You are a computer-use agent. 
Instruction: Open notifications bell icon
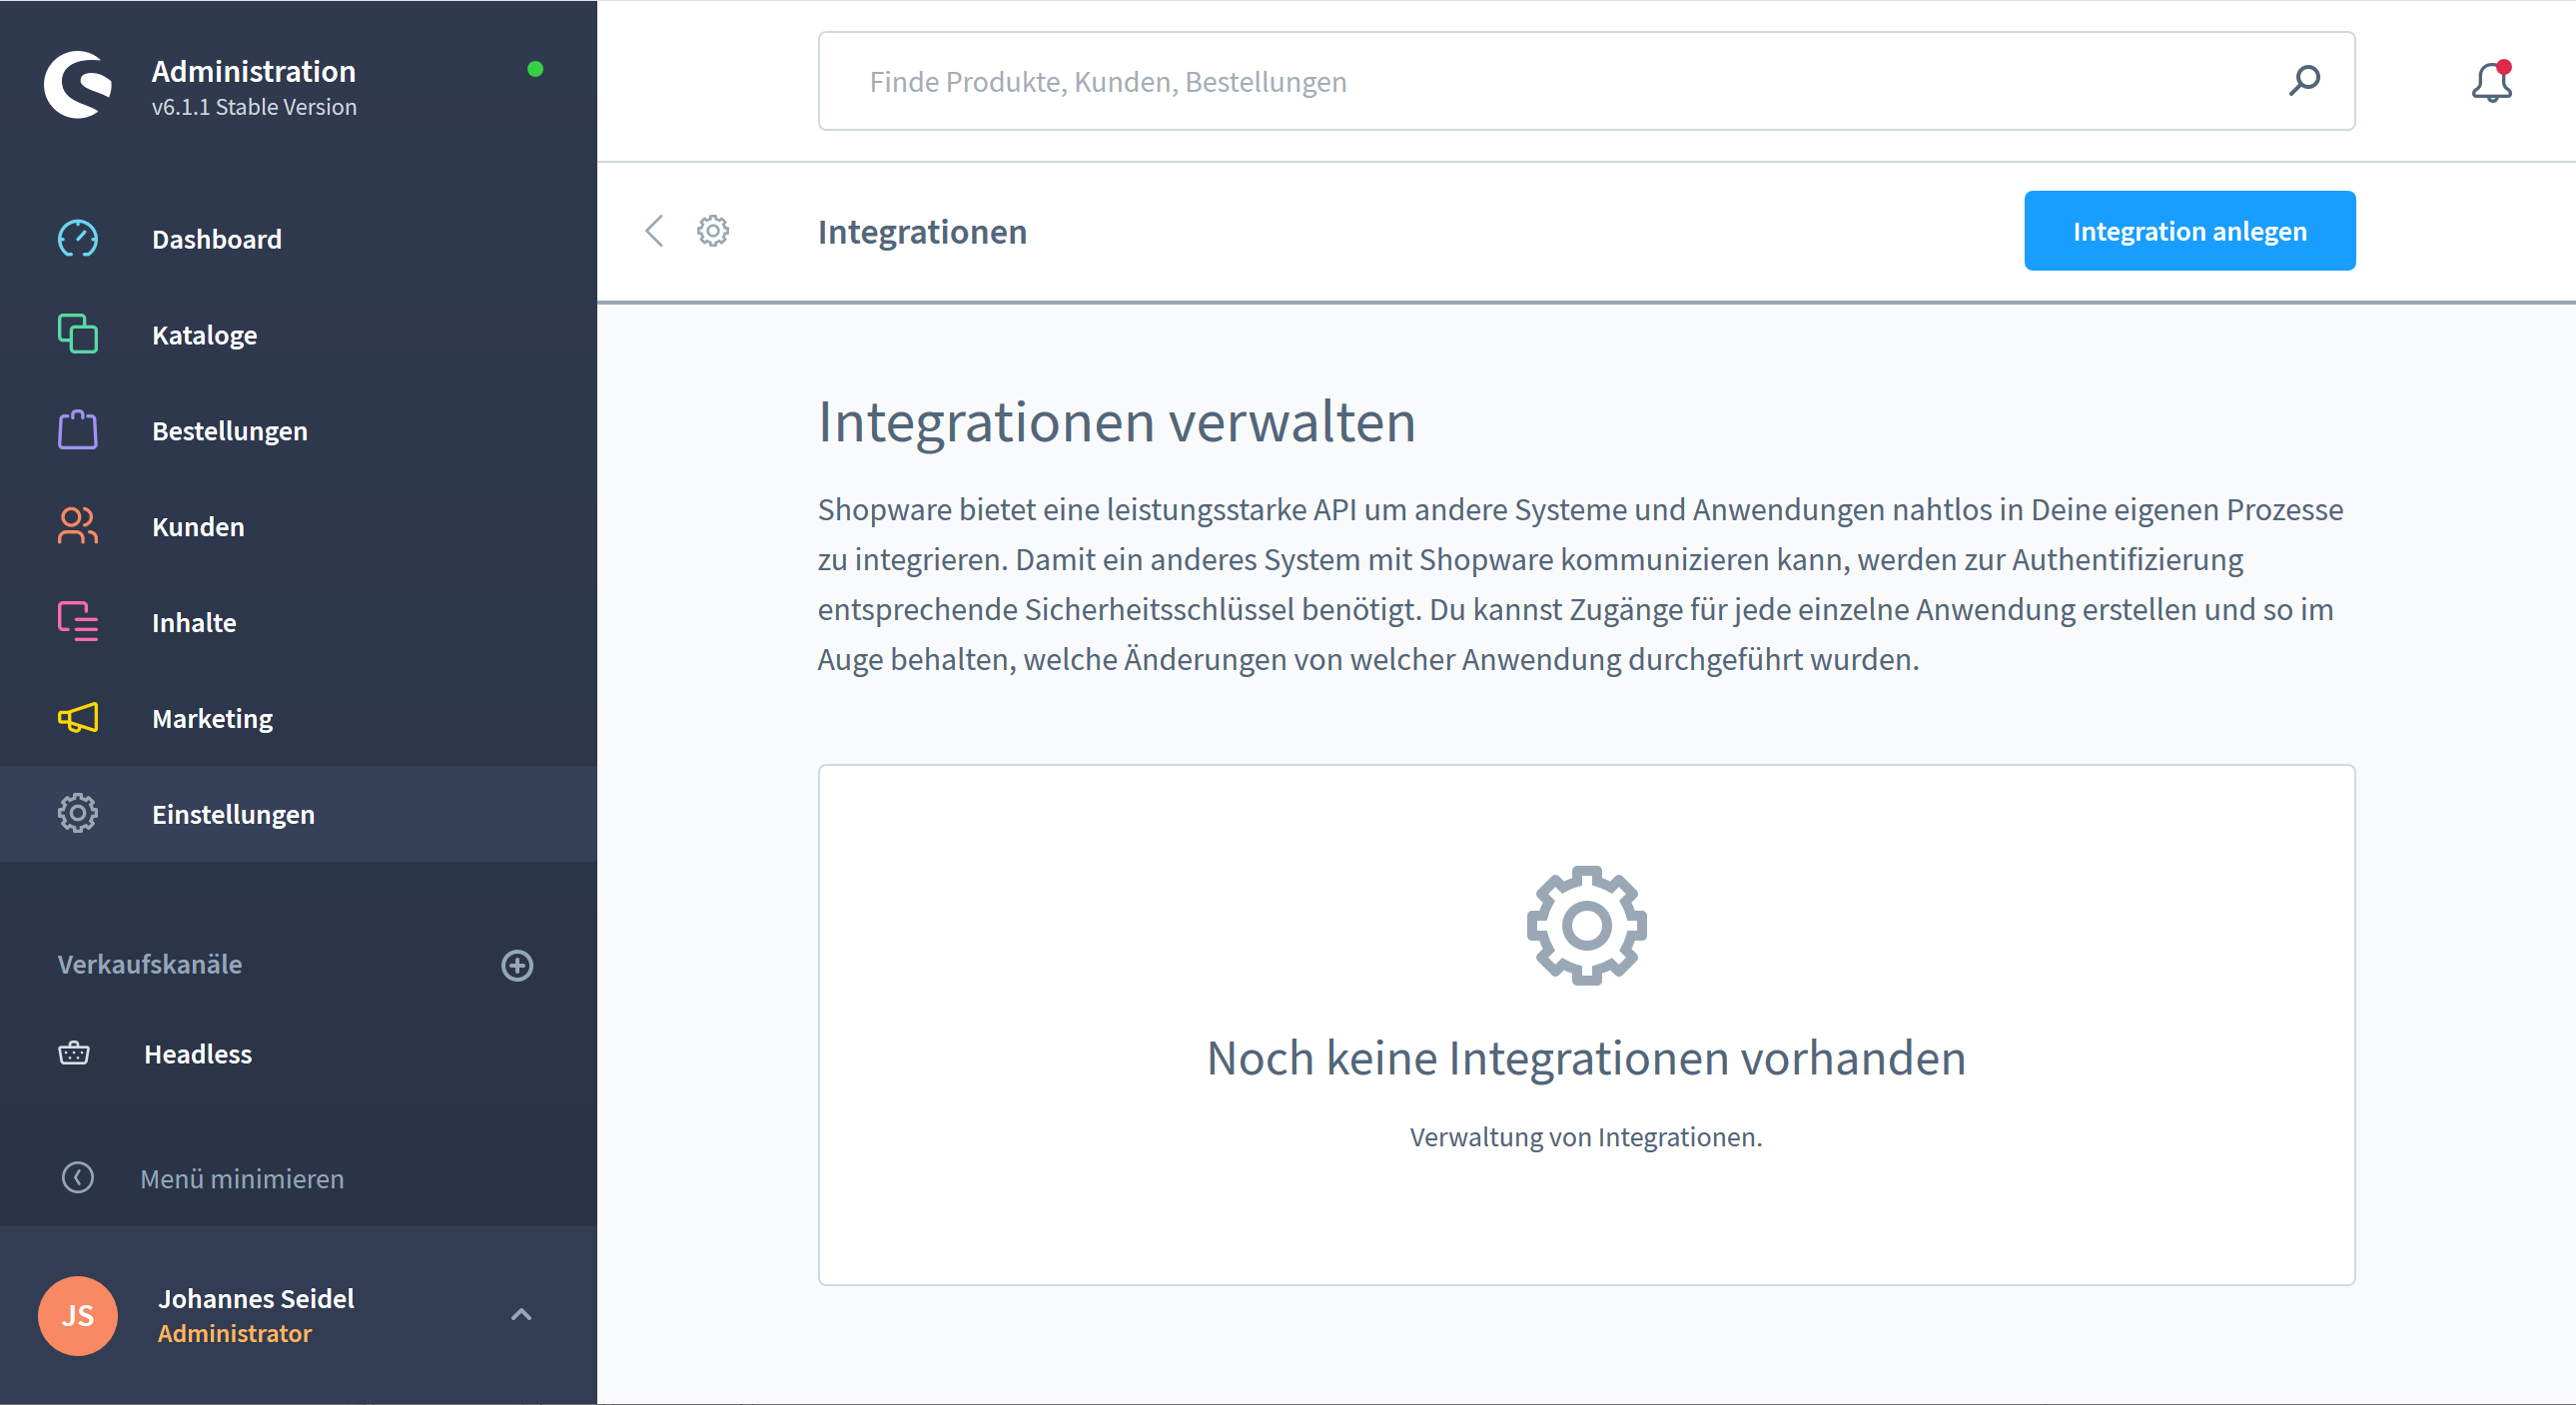(2490, 82)
